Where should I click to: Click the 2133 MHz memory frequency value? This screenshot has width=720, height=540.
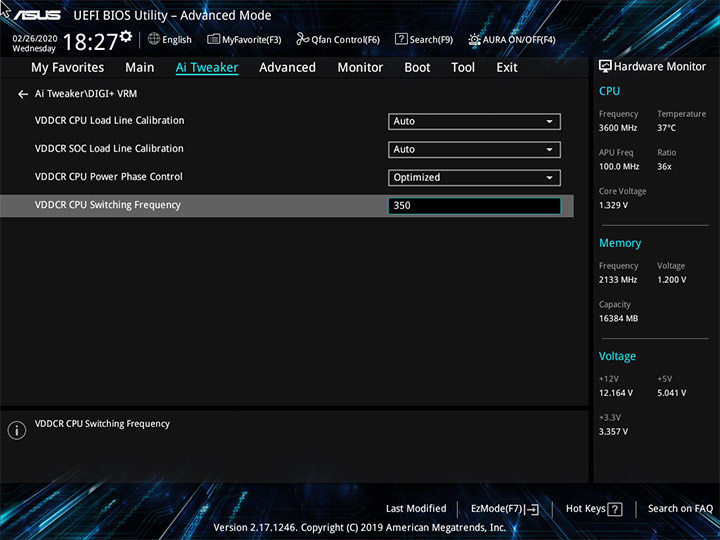point(618,280)
